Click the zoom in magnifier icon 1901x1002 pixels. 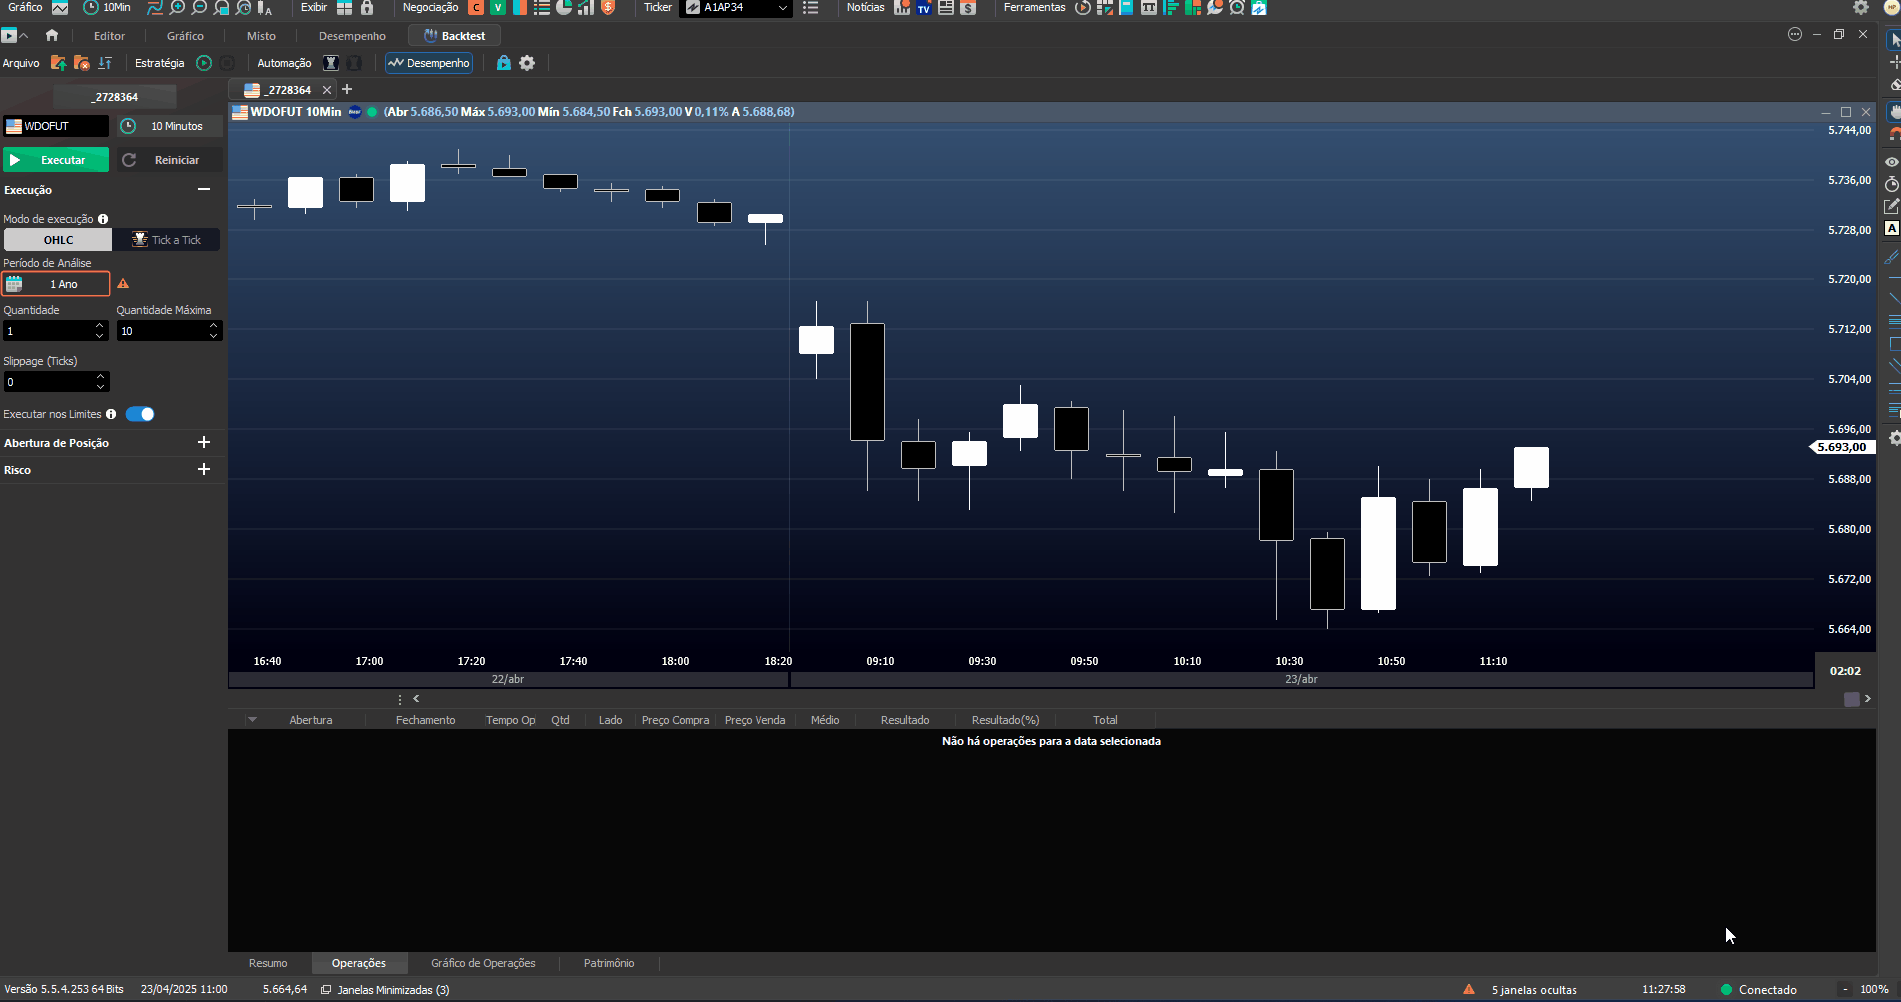(177, 8)
